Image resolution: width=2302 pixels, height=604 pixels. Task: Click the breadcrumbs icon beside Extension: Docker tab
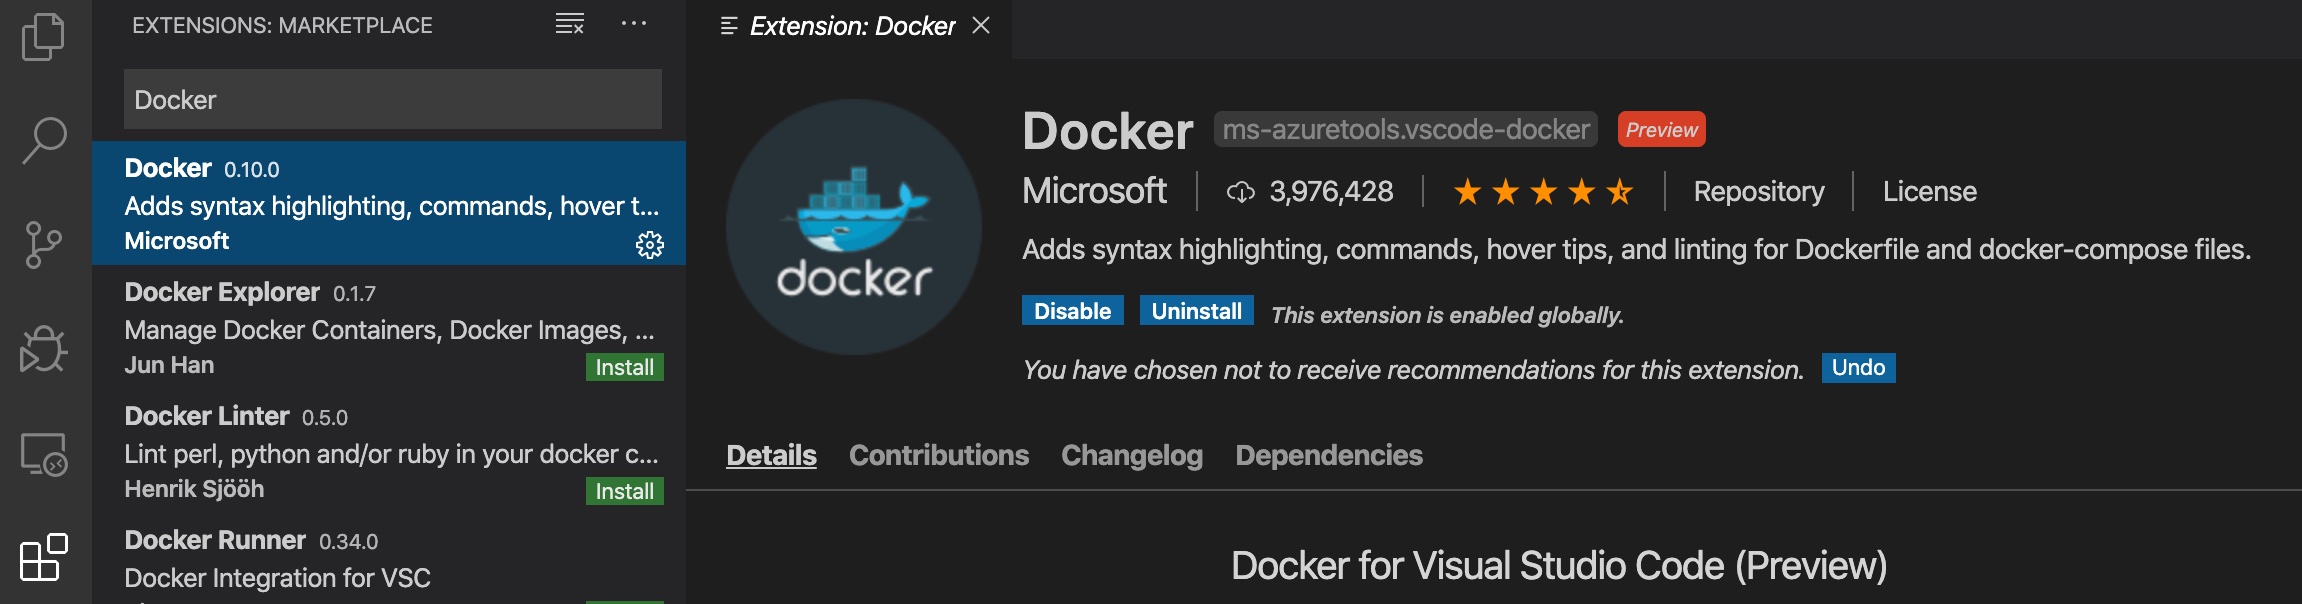point(728,25)
